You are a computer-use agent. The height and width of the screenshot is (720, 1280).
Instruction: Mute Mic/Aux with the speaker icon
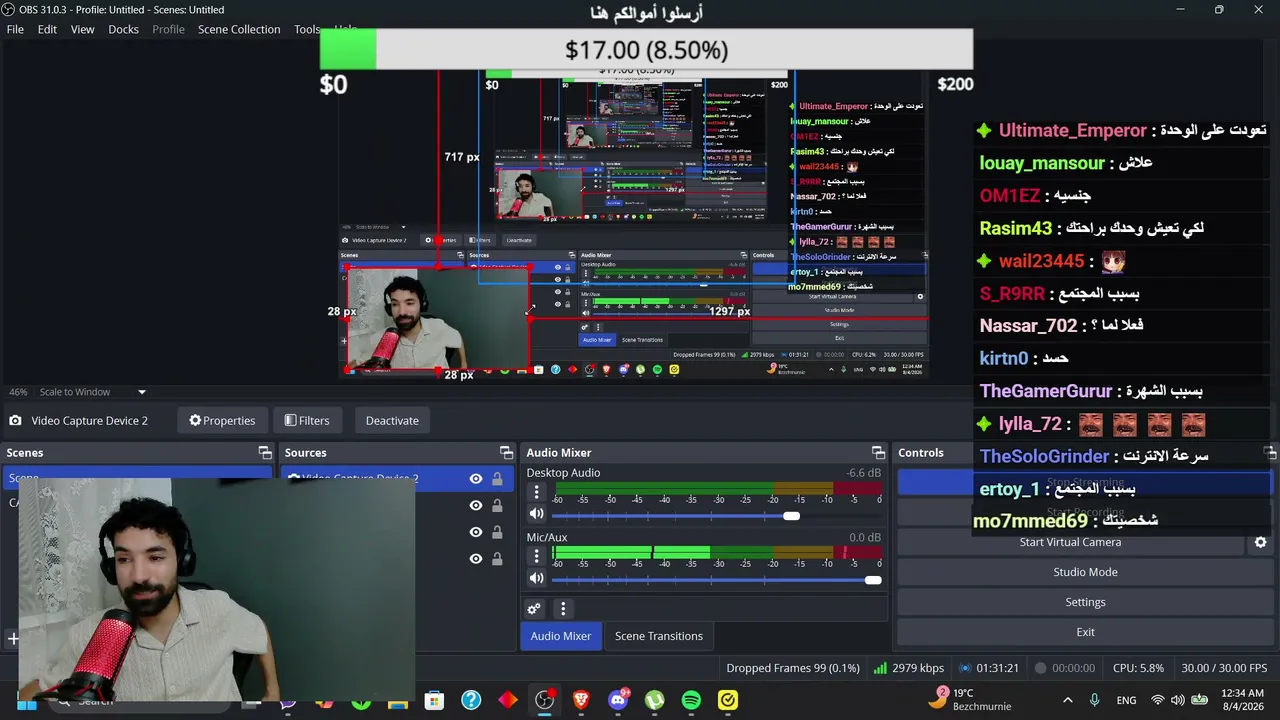click(x=536, y=578)
